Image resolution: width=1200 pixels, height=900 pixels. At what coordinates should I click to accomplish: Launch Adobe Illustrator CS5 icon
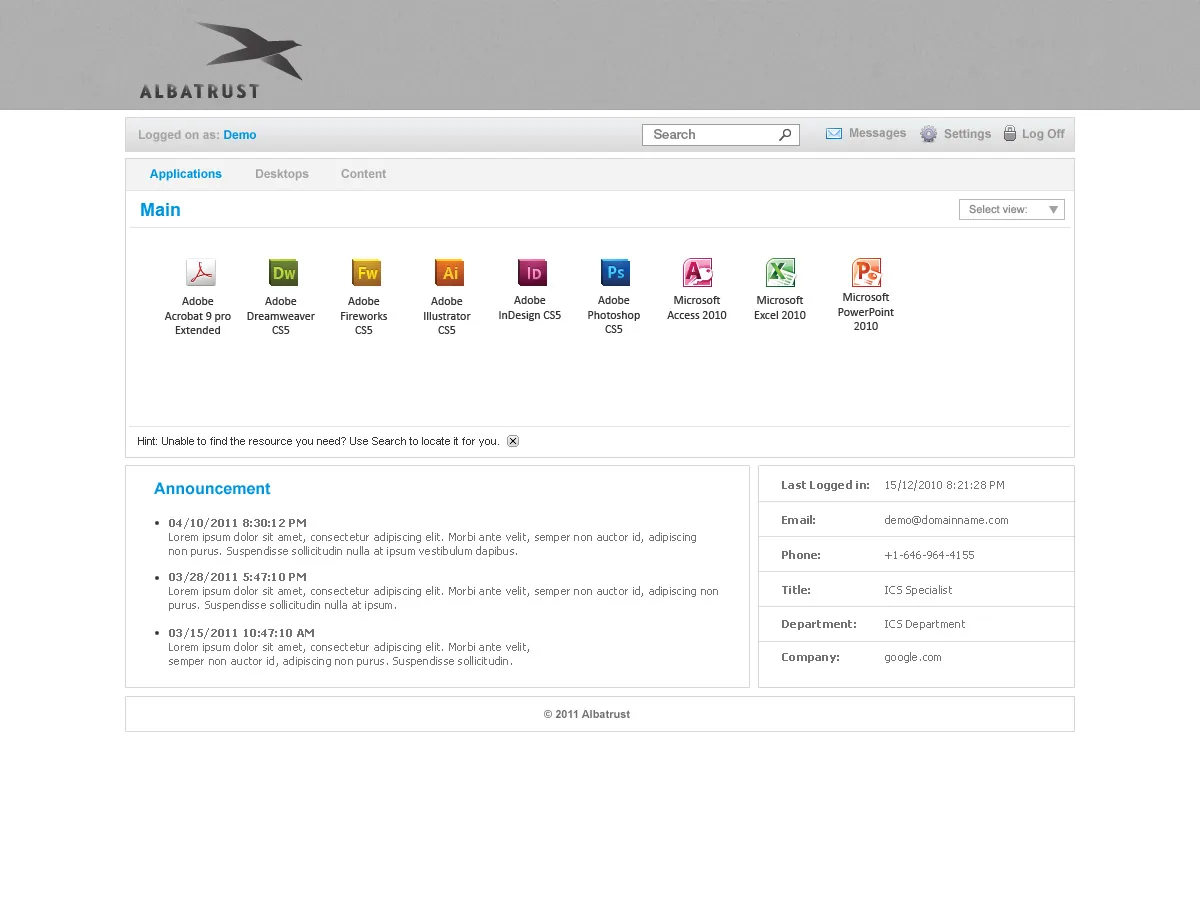click(449, 273)
